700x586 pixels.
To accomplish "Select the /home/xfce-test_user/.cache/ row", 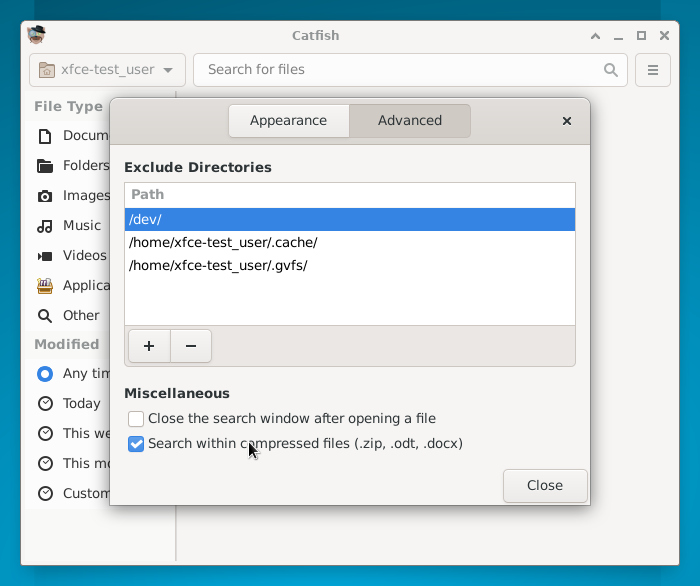I will click(350, 242).
